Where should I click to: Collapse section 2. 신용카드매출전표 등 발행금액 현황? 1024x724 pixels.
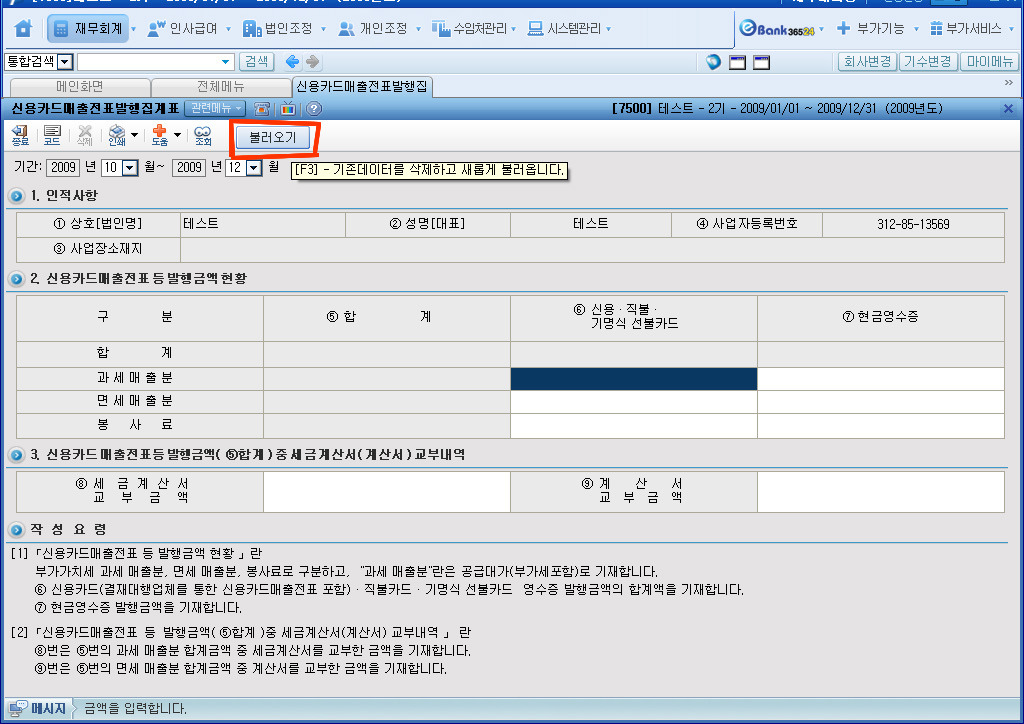coord(17,279)
